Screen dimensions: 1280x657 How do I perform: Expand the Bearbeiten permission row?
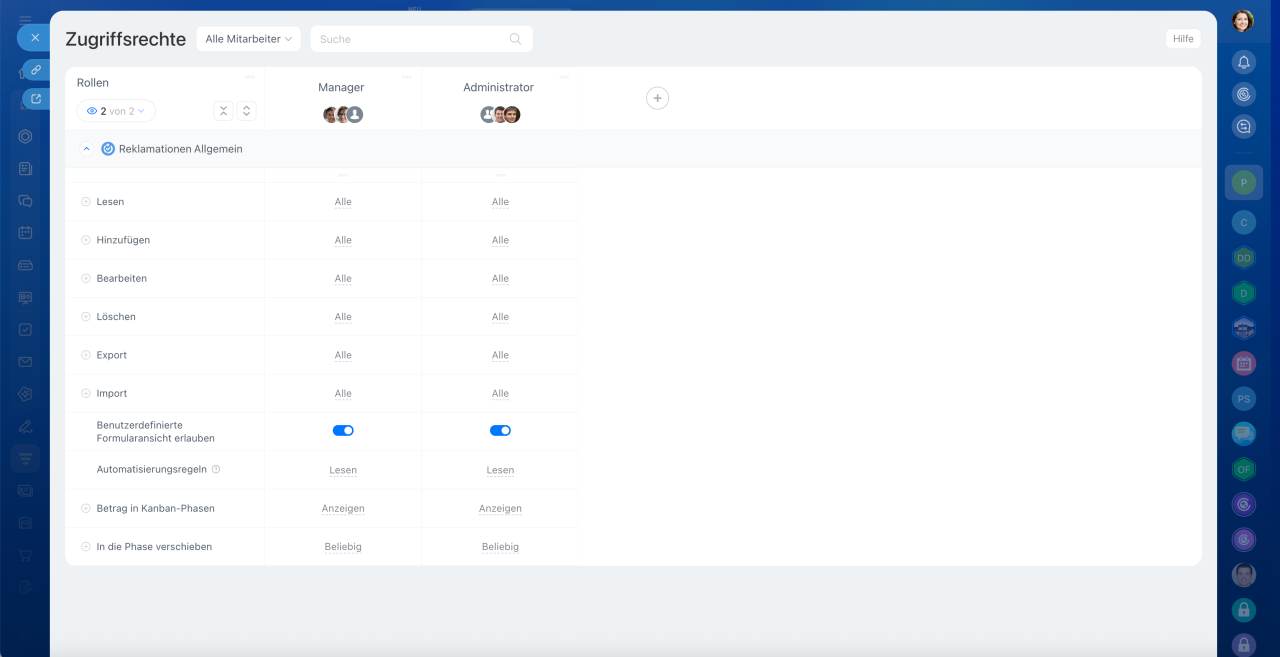[x=86, y=278]
